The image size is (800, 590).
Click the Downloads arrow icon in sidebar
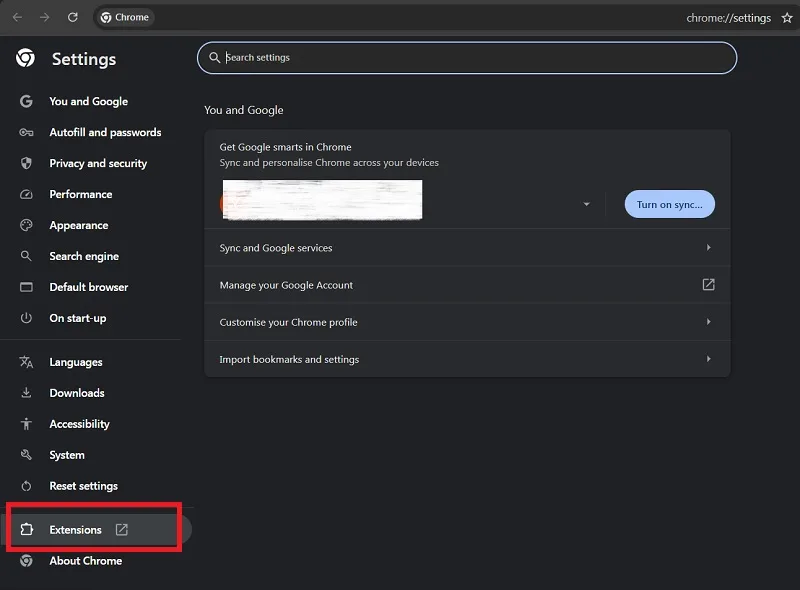click(x=26, y=393)
